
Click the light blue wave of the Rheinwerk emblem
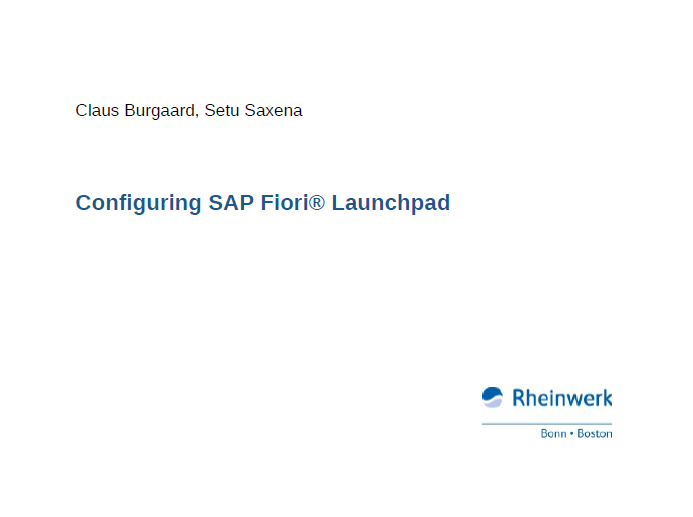pyautogui.click(x=493, y=403)
